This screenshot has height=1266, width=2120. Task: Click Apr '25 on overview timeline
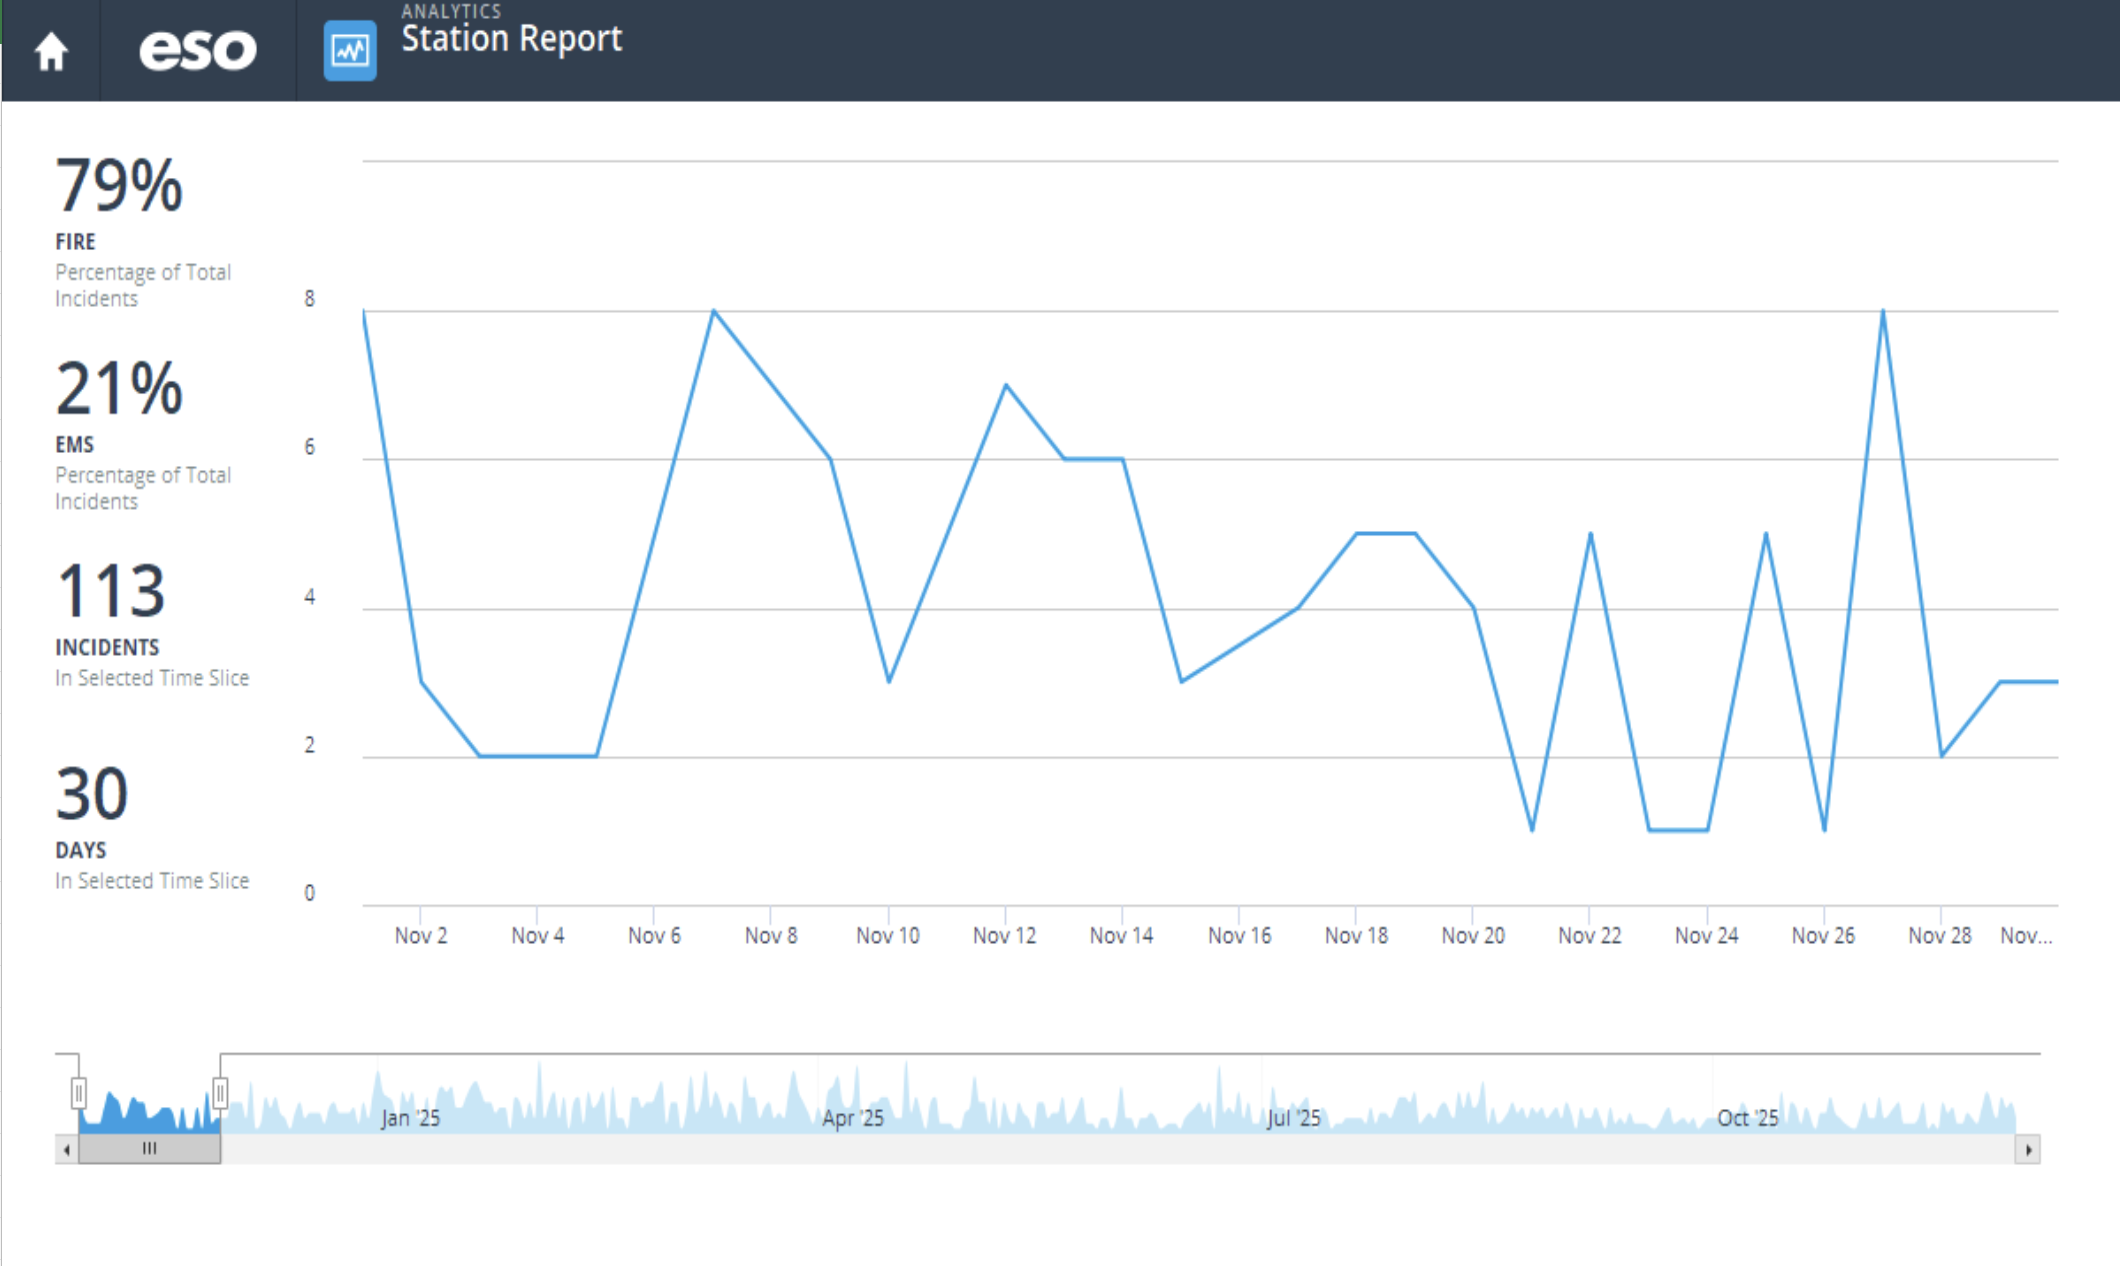coord(853,1117)
